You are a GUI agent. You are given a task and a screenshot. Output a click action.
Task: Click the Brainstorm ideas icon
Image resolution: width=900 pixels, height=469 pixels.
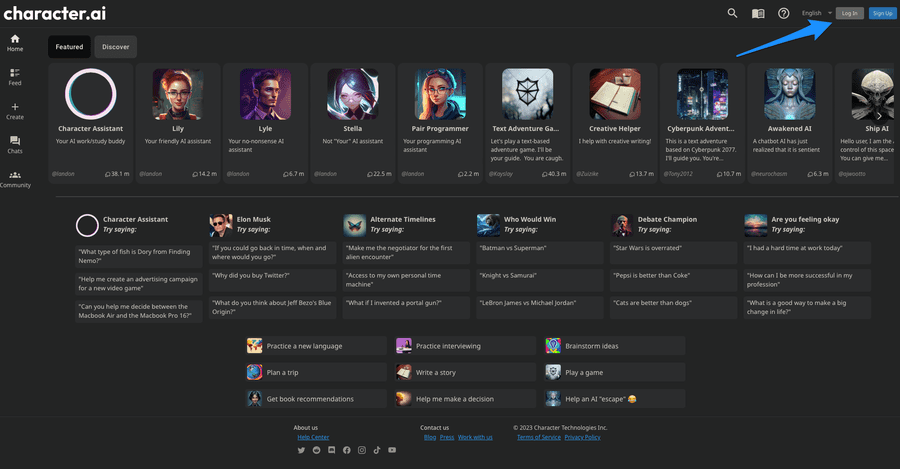tap(553, 346)
